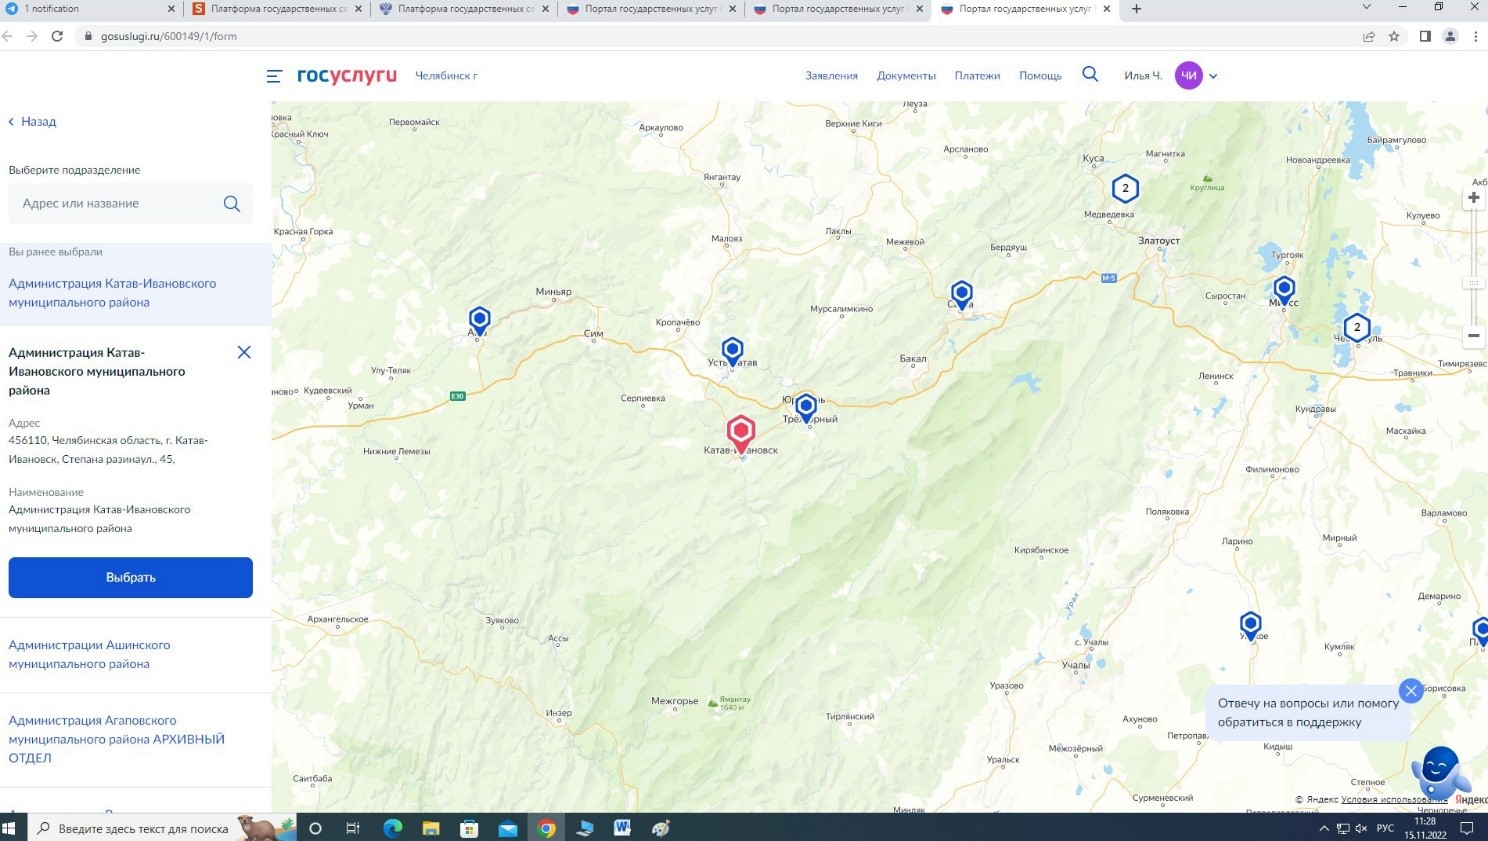Go to Документы section
1488x841 pixels.
click(906, 76)
